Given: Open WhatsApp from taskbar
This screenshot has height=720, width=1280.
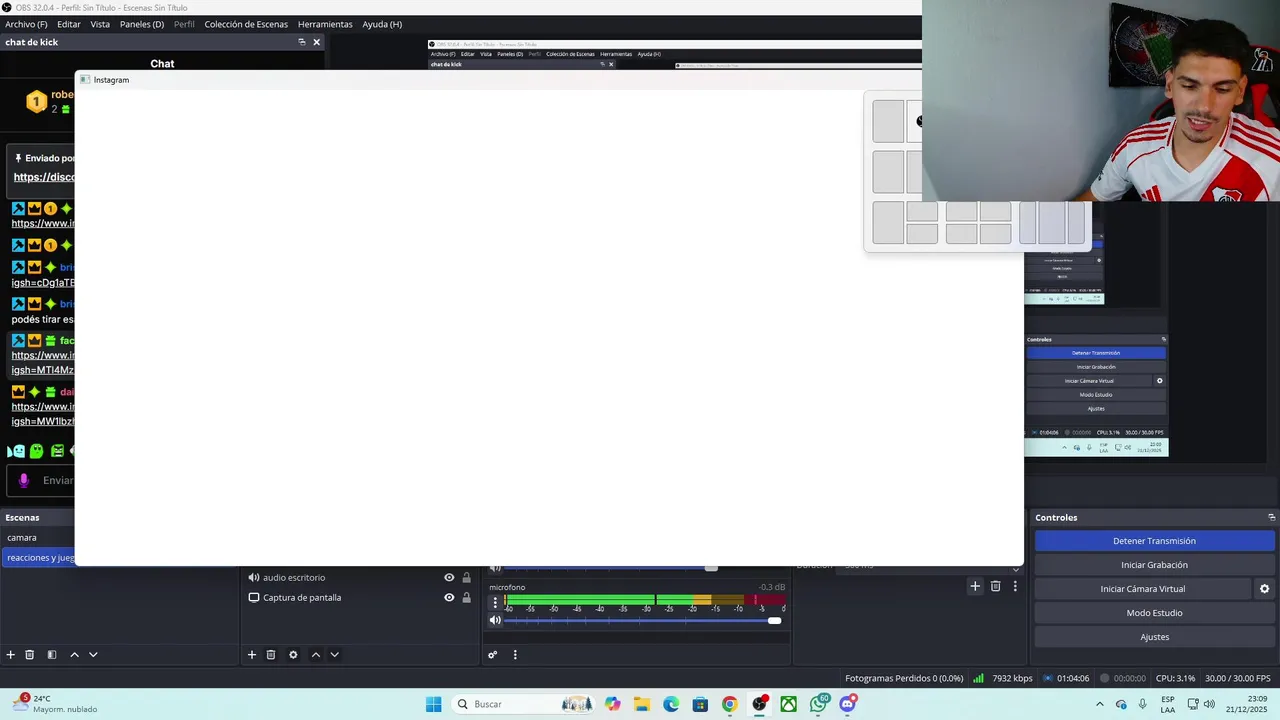Looking at the screenshot, I should (819, 704).
